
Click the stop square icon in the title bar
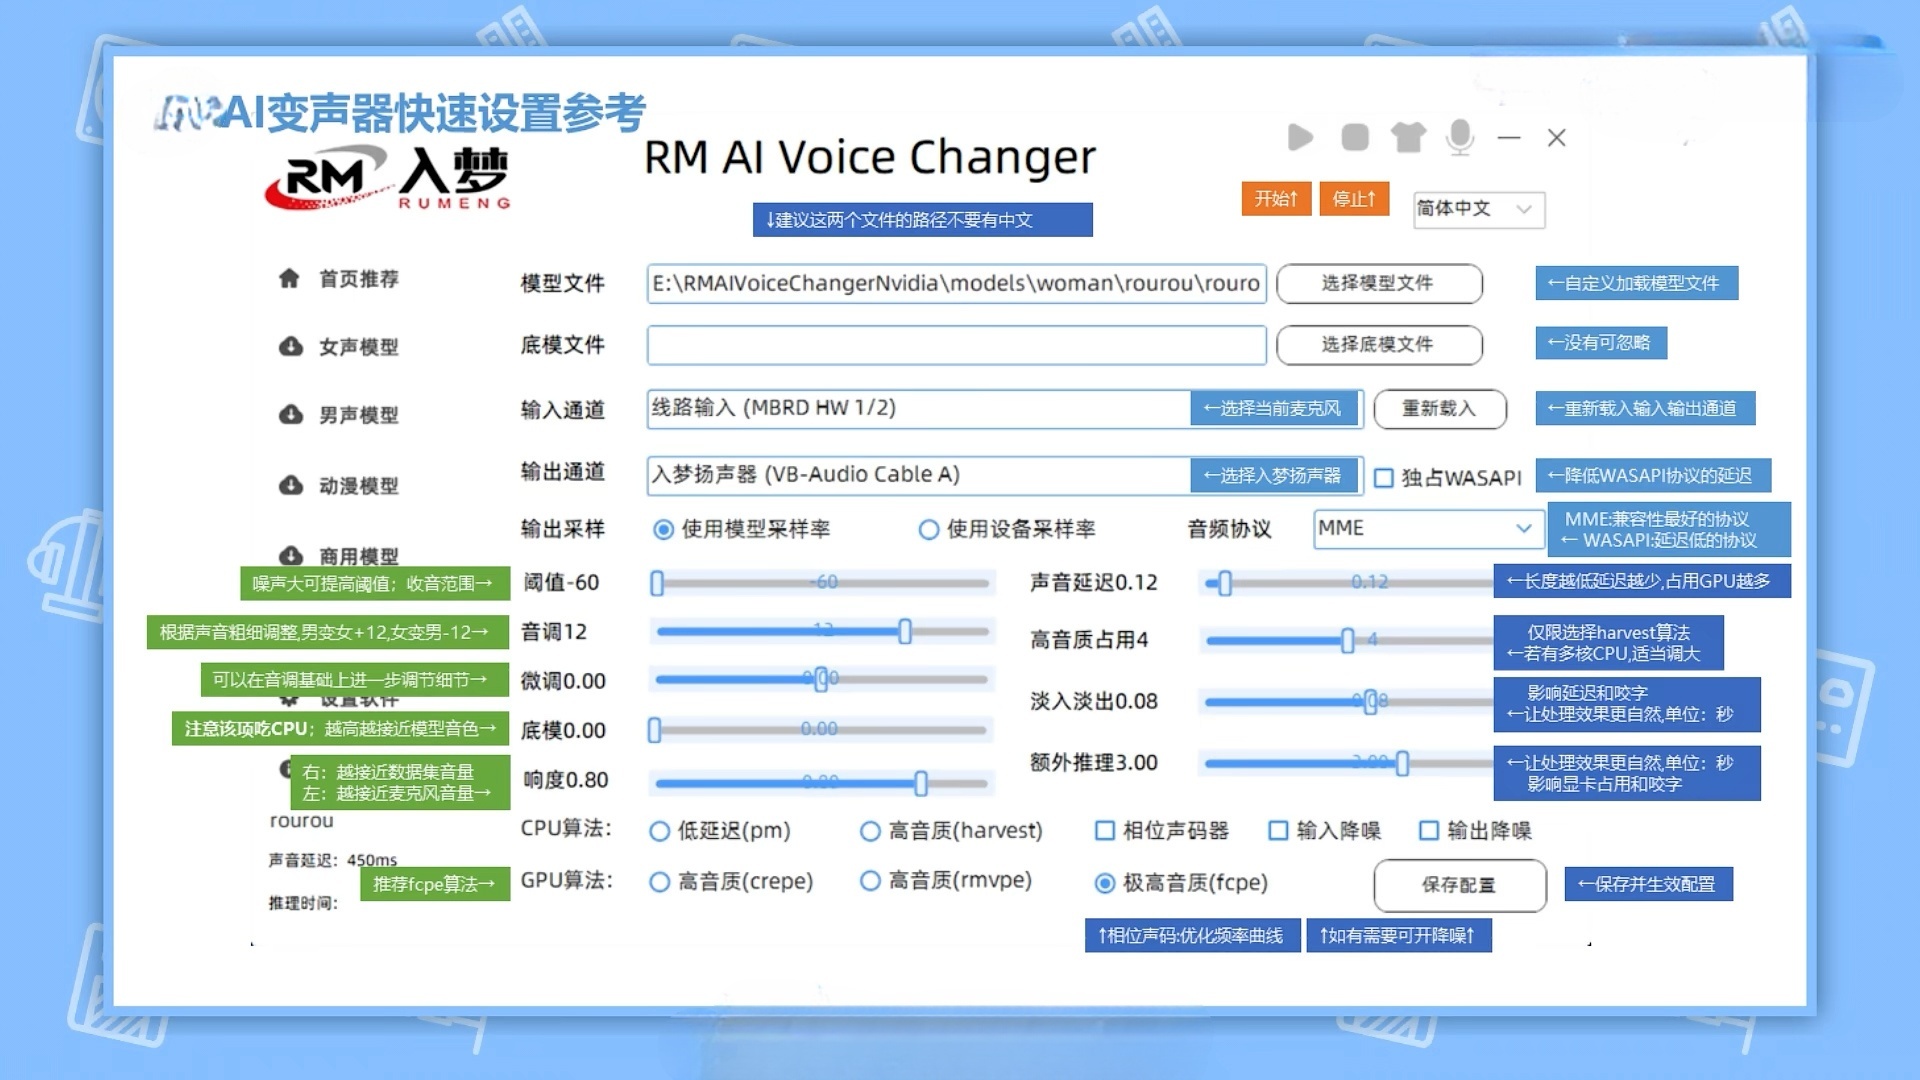[1355, 137]
